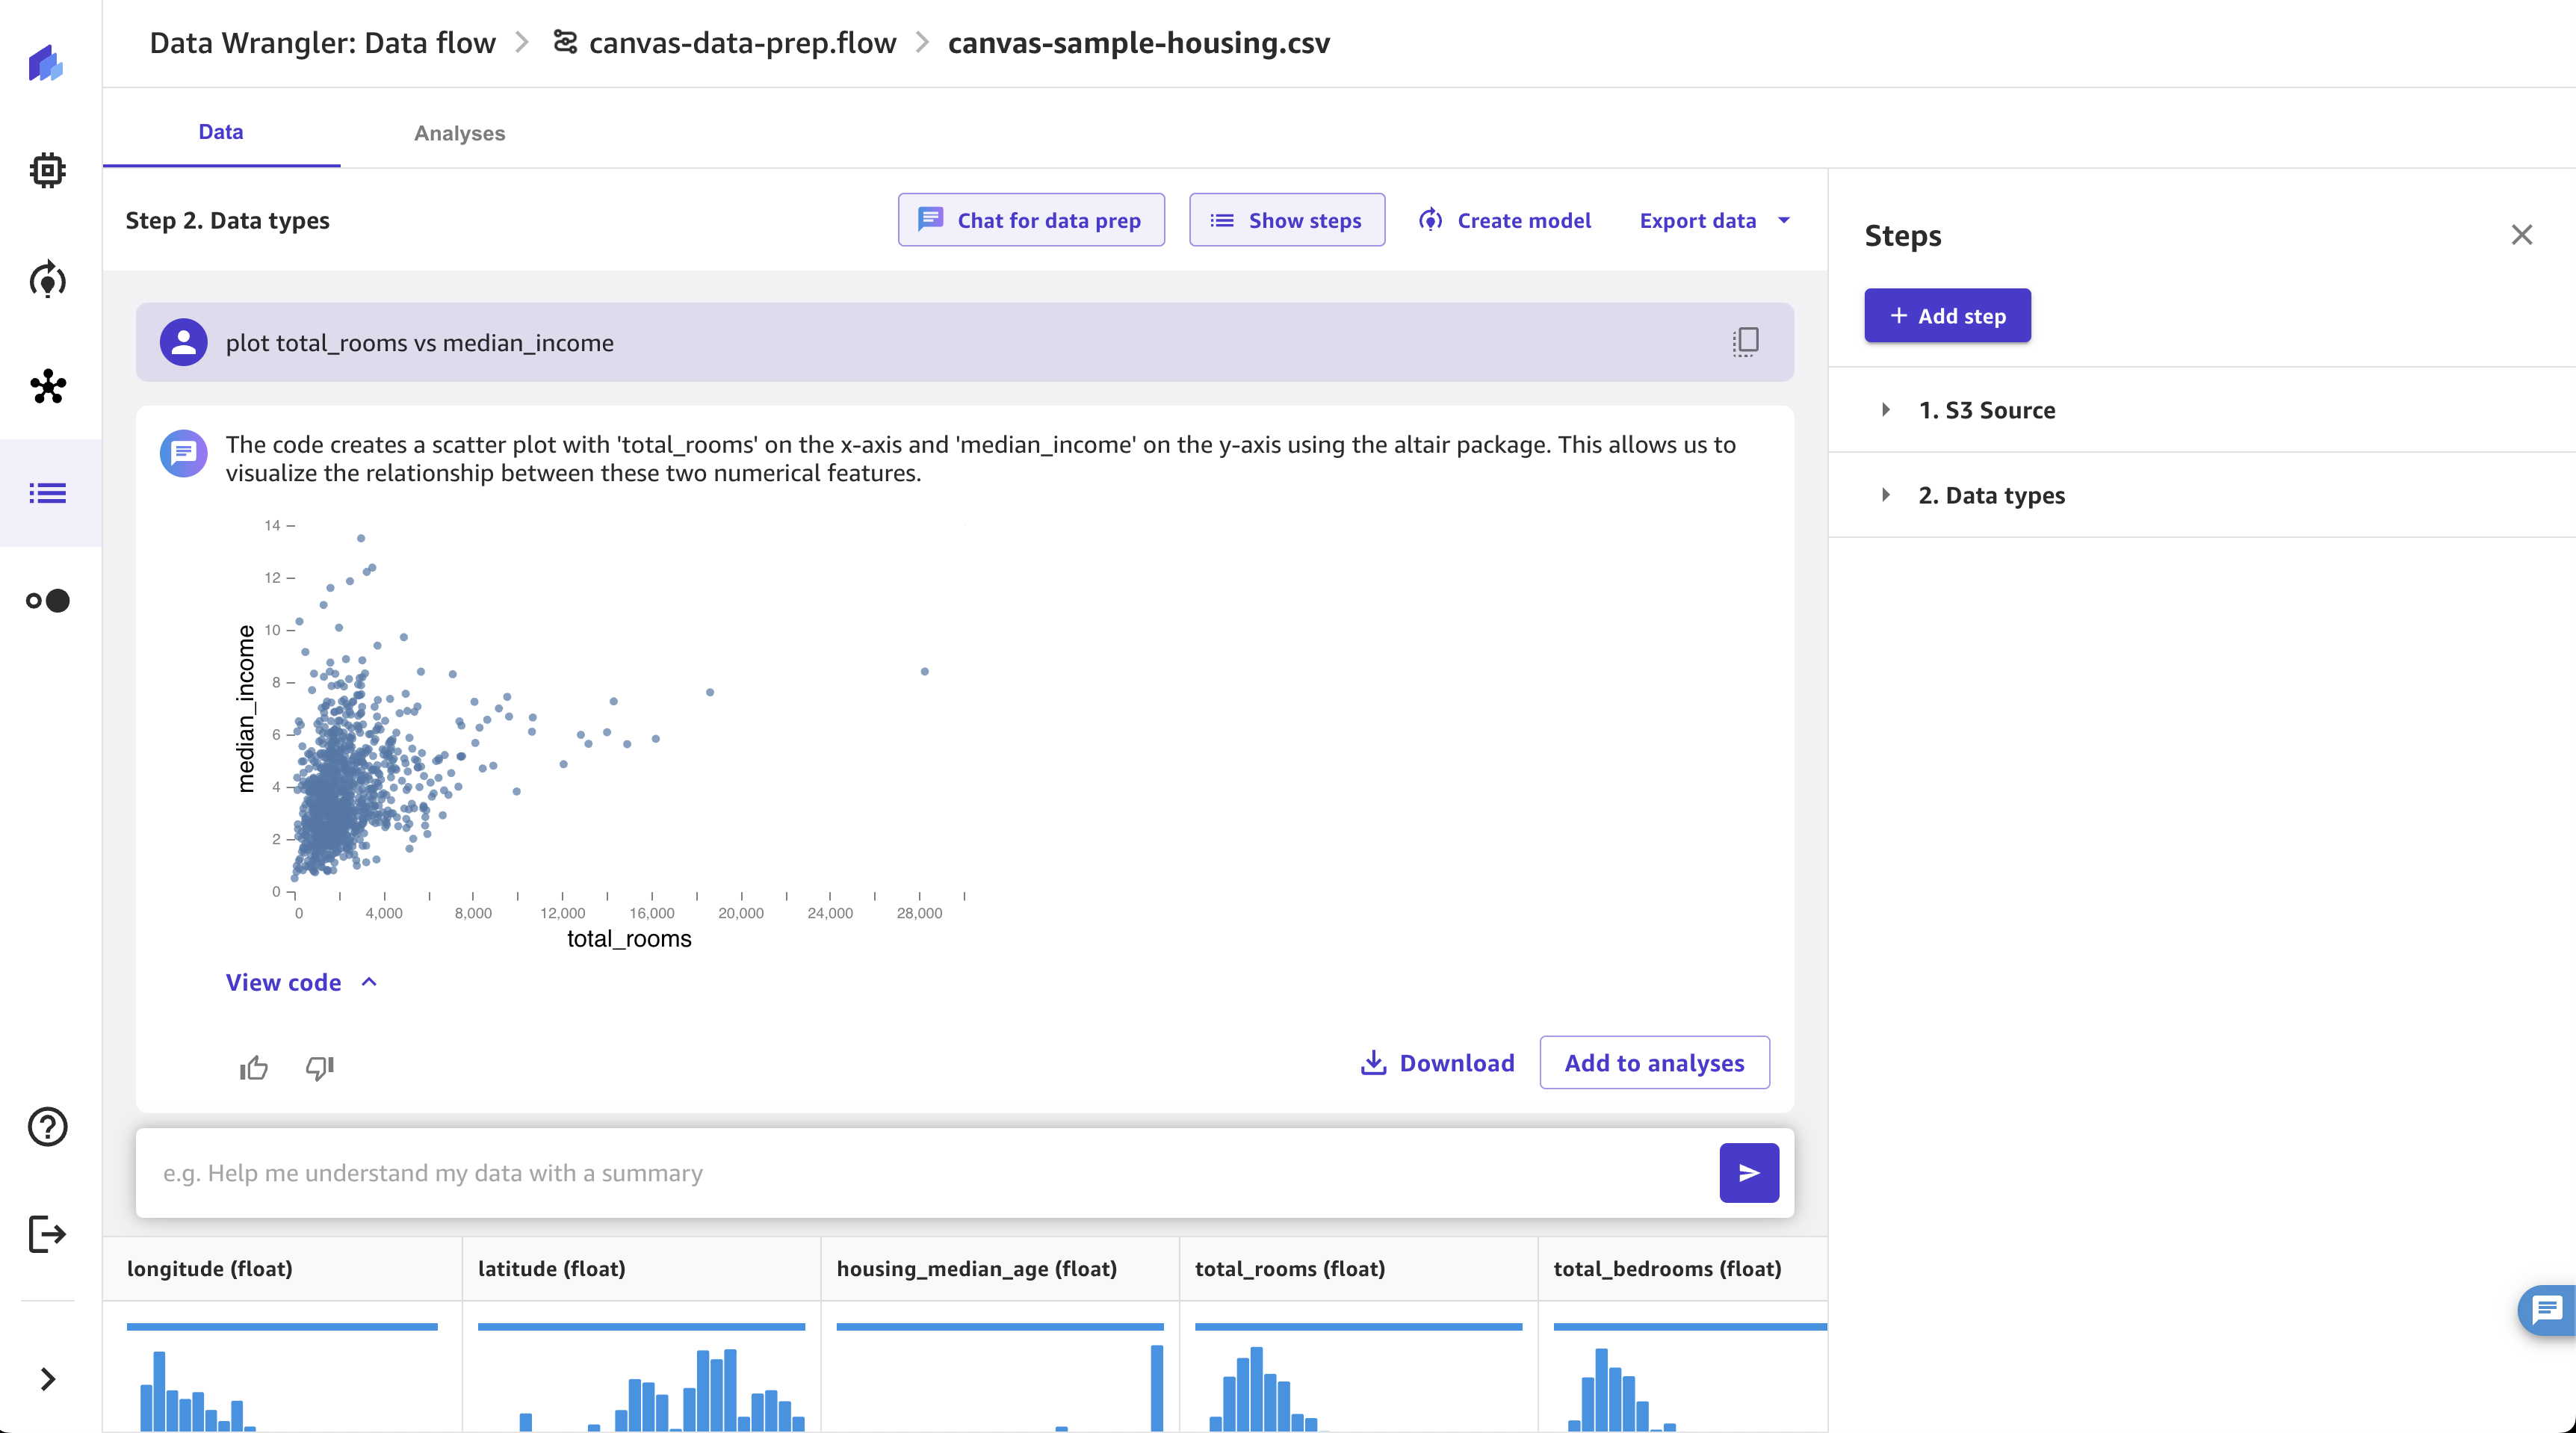
Task: Click the help question mark icon
Action: 48,1126
